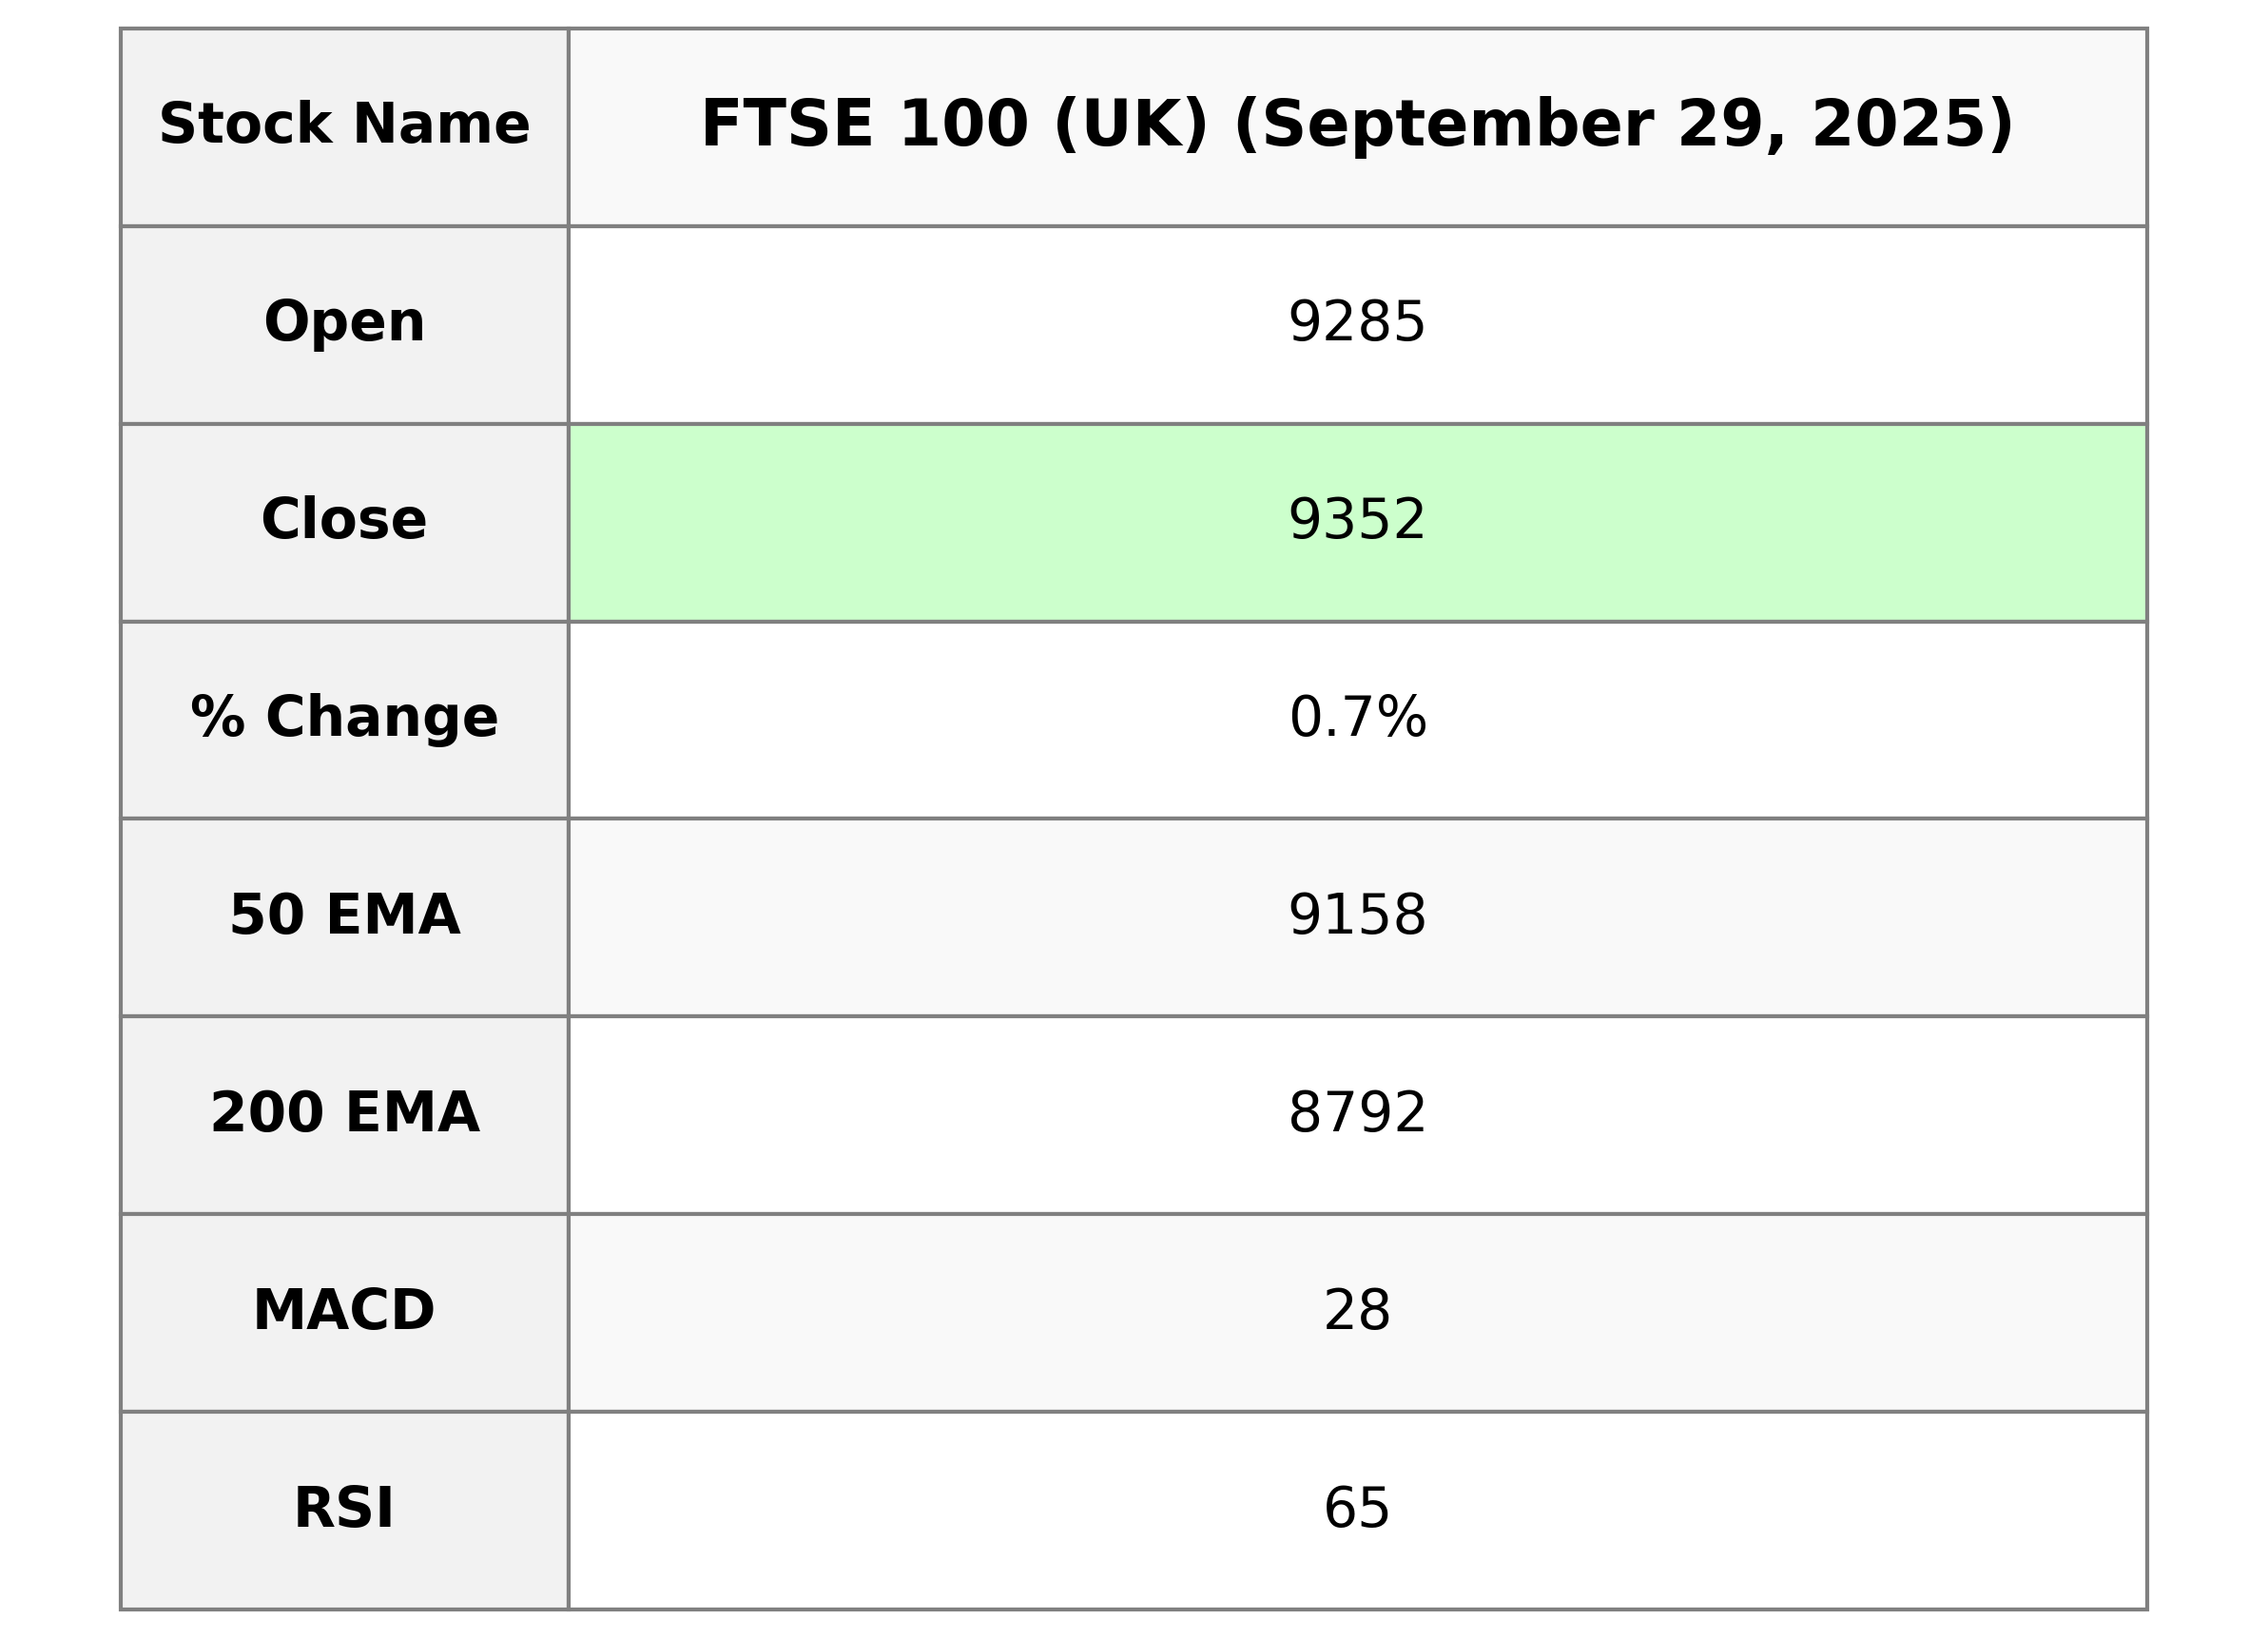Select the Open row label
The image size is (2268, 1638).
[344, 323]
